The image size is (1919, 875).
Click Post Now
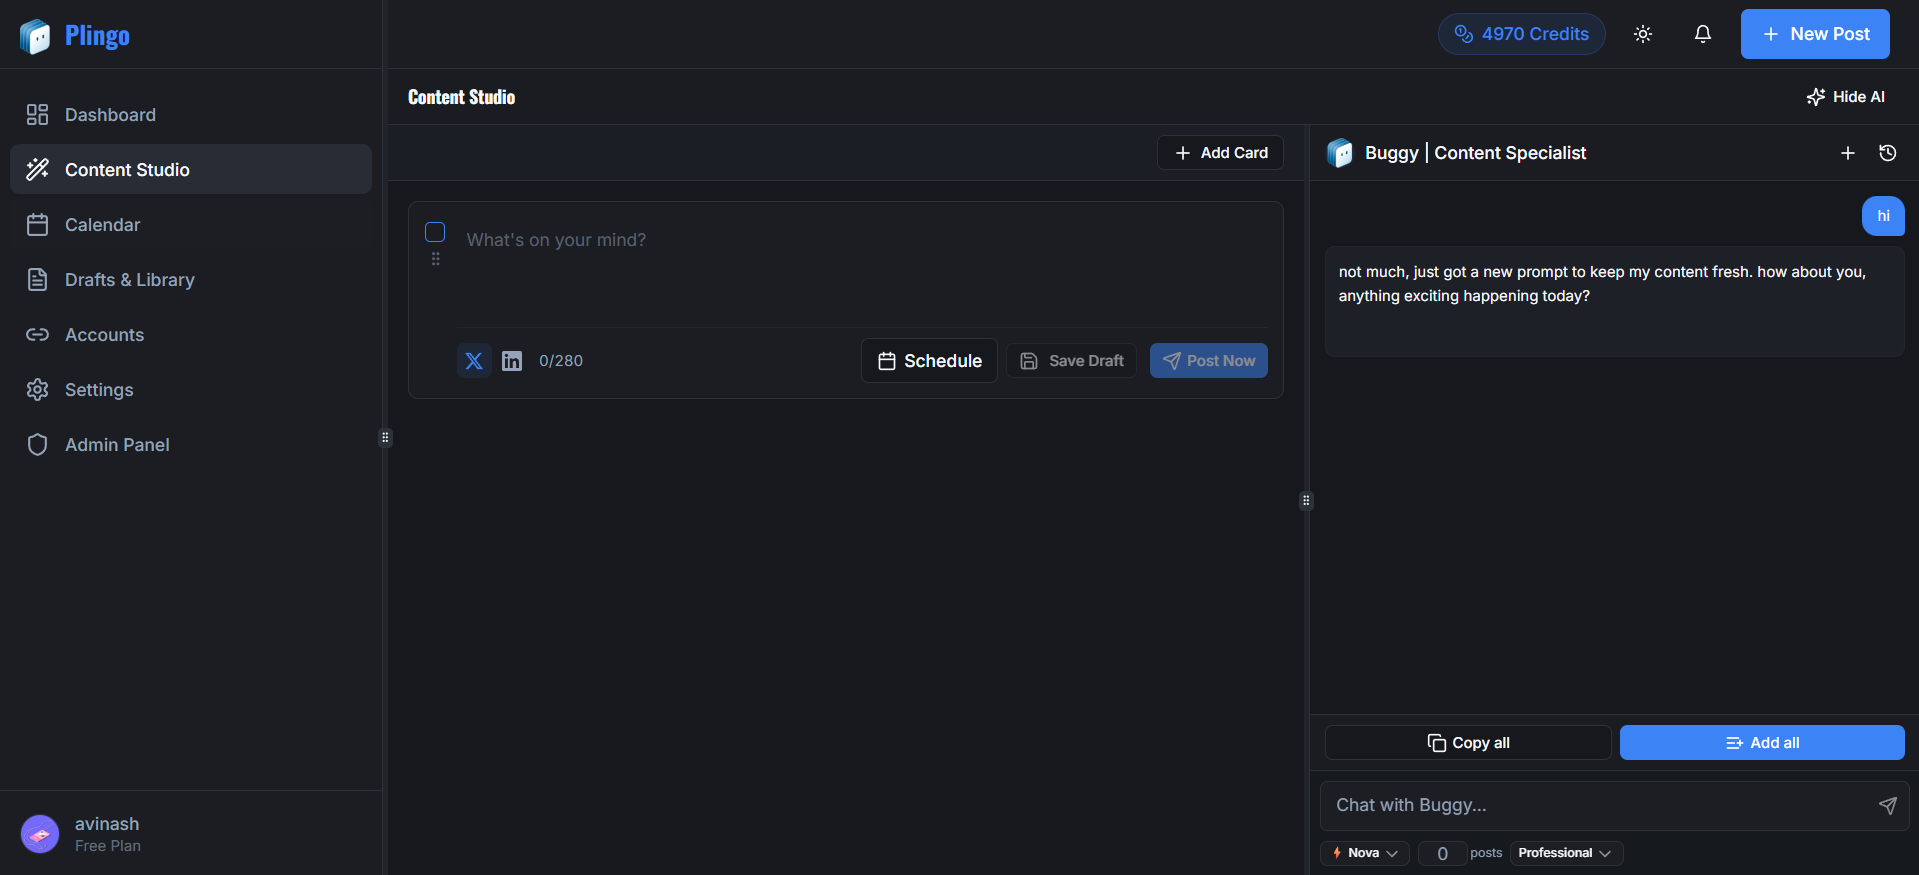(x=1209, y=361)
